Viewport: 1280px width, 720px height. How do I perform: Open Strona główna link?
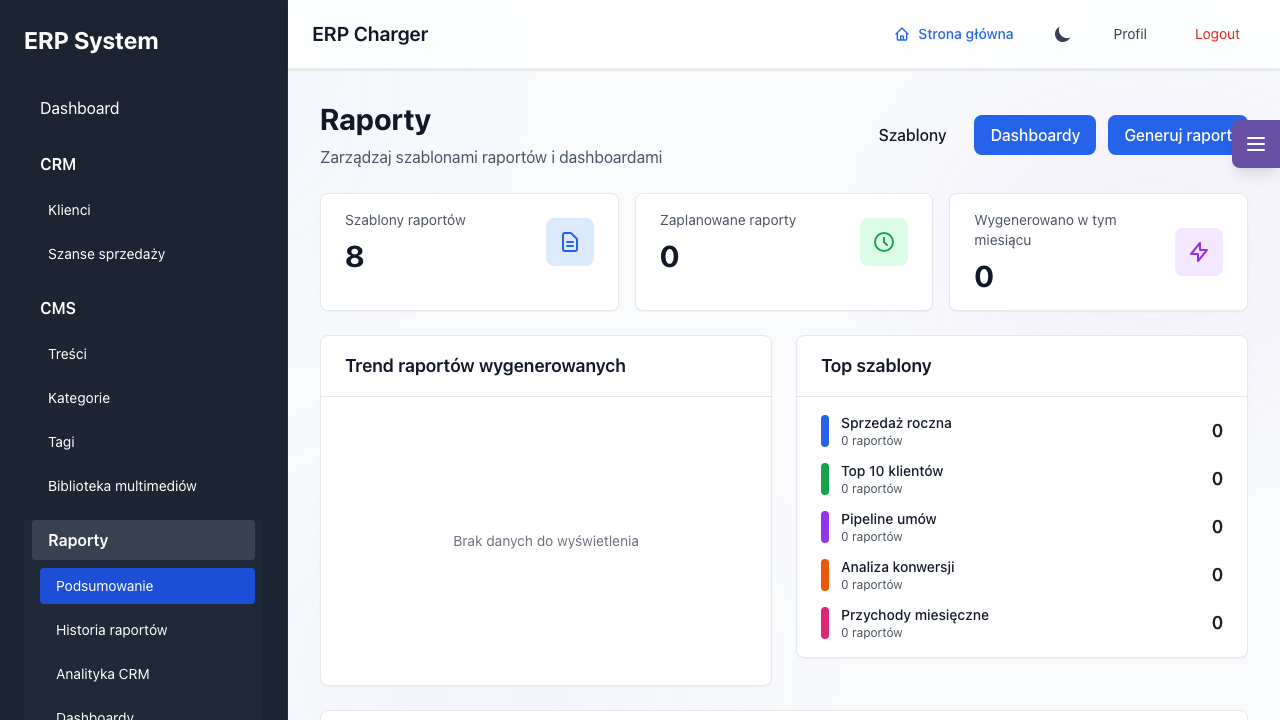point(954,34)
